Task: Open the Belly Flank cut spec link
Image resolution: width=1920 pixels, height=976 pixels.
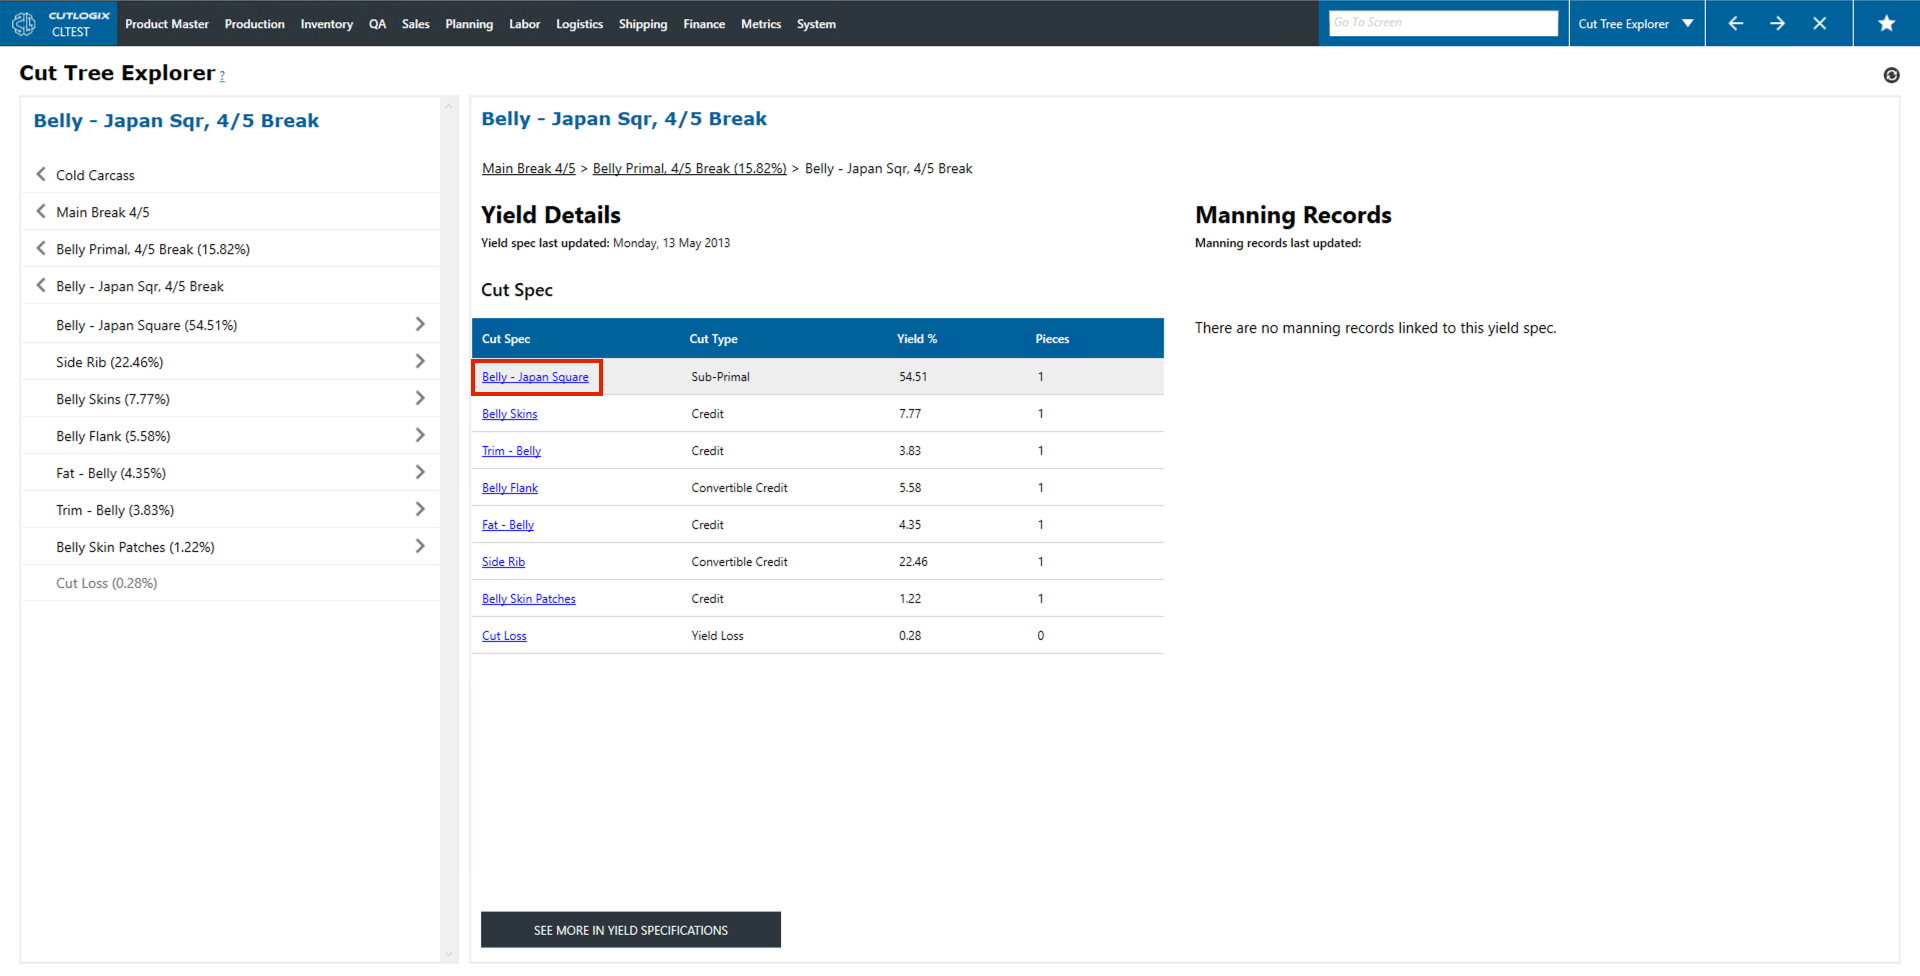Action: coord(509,488)
